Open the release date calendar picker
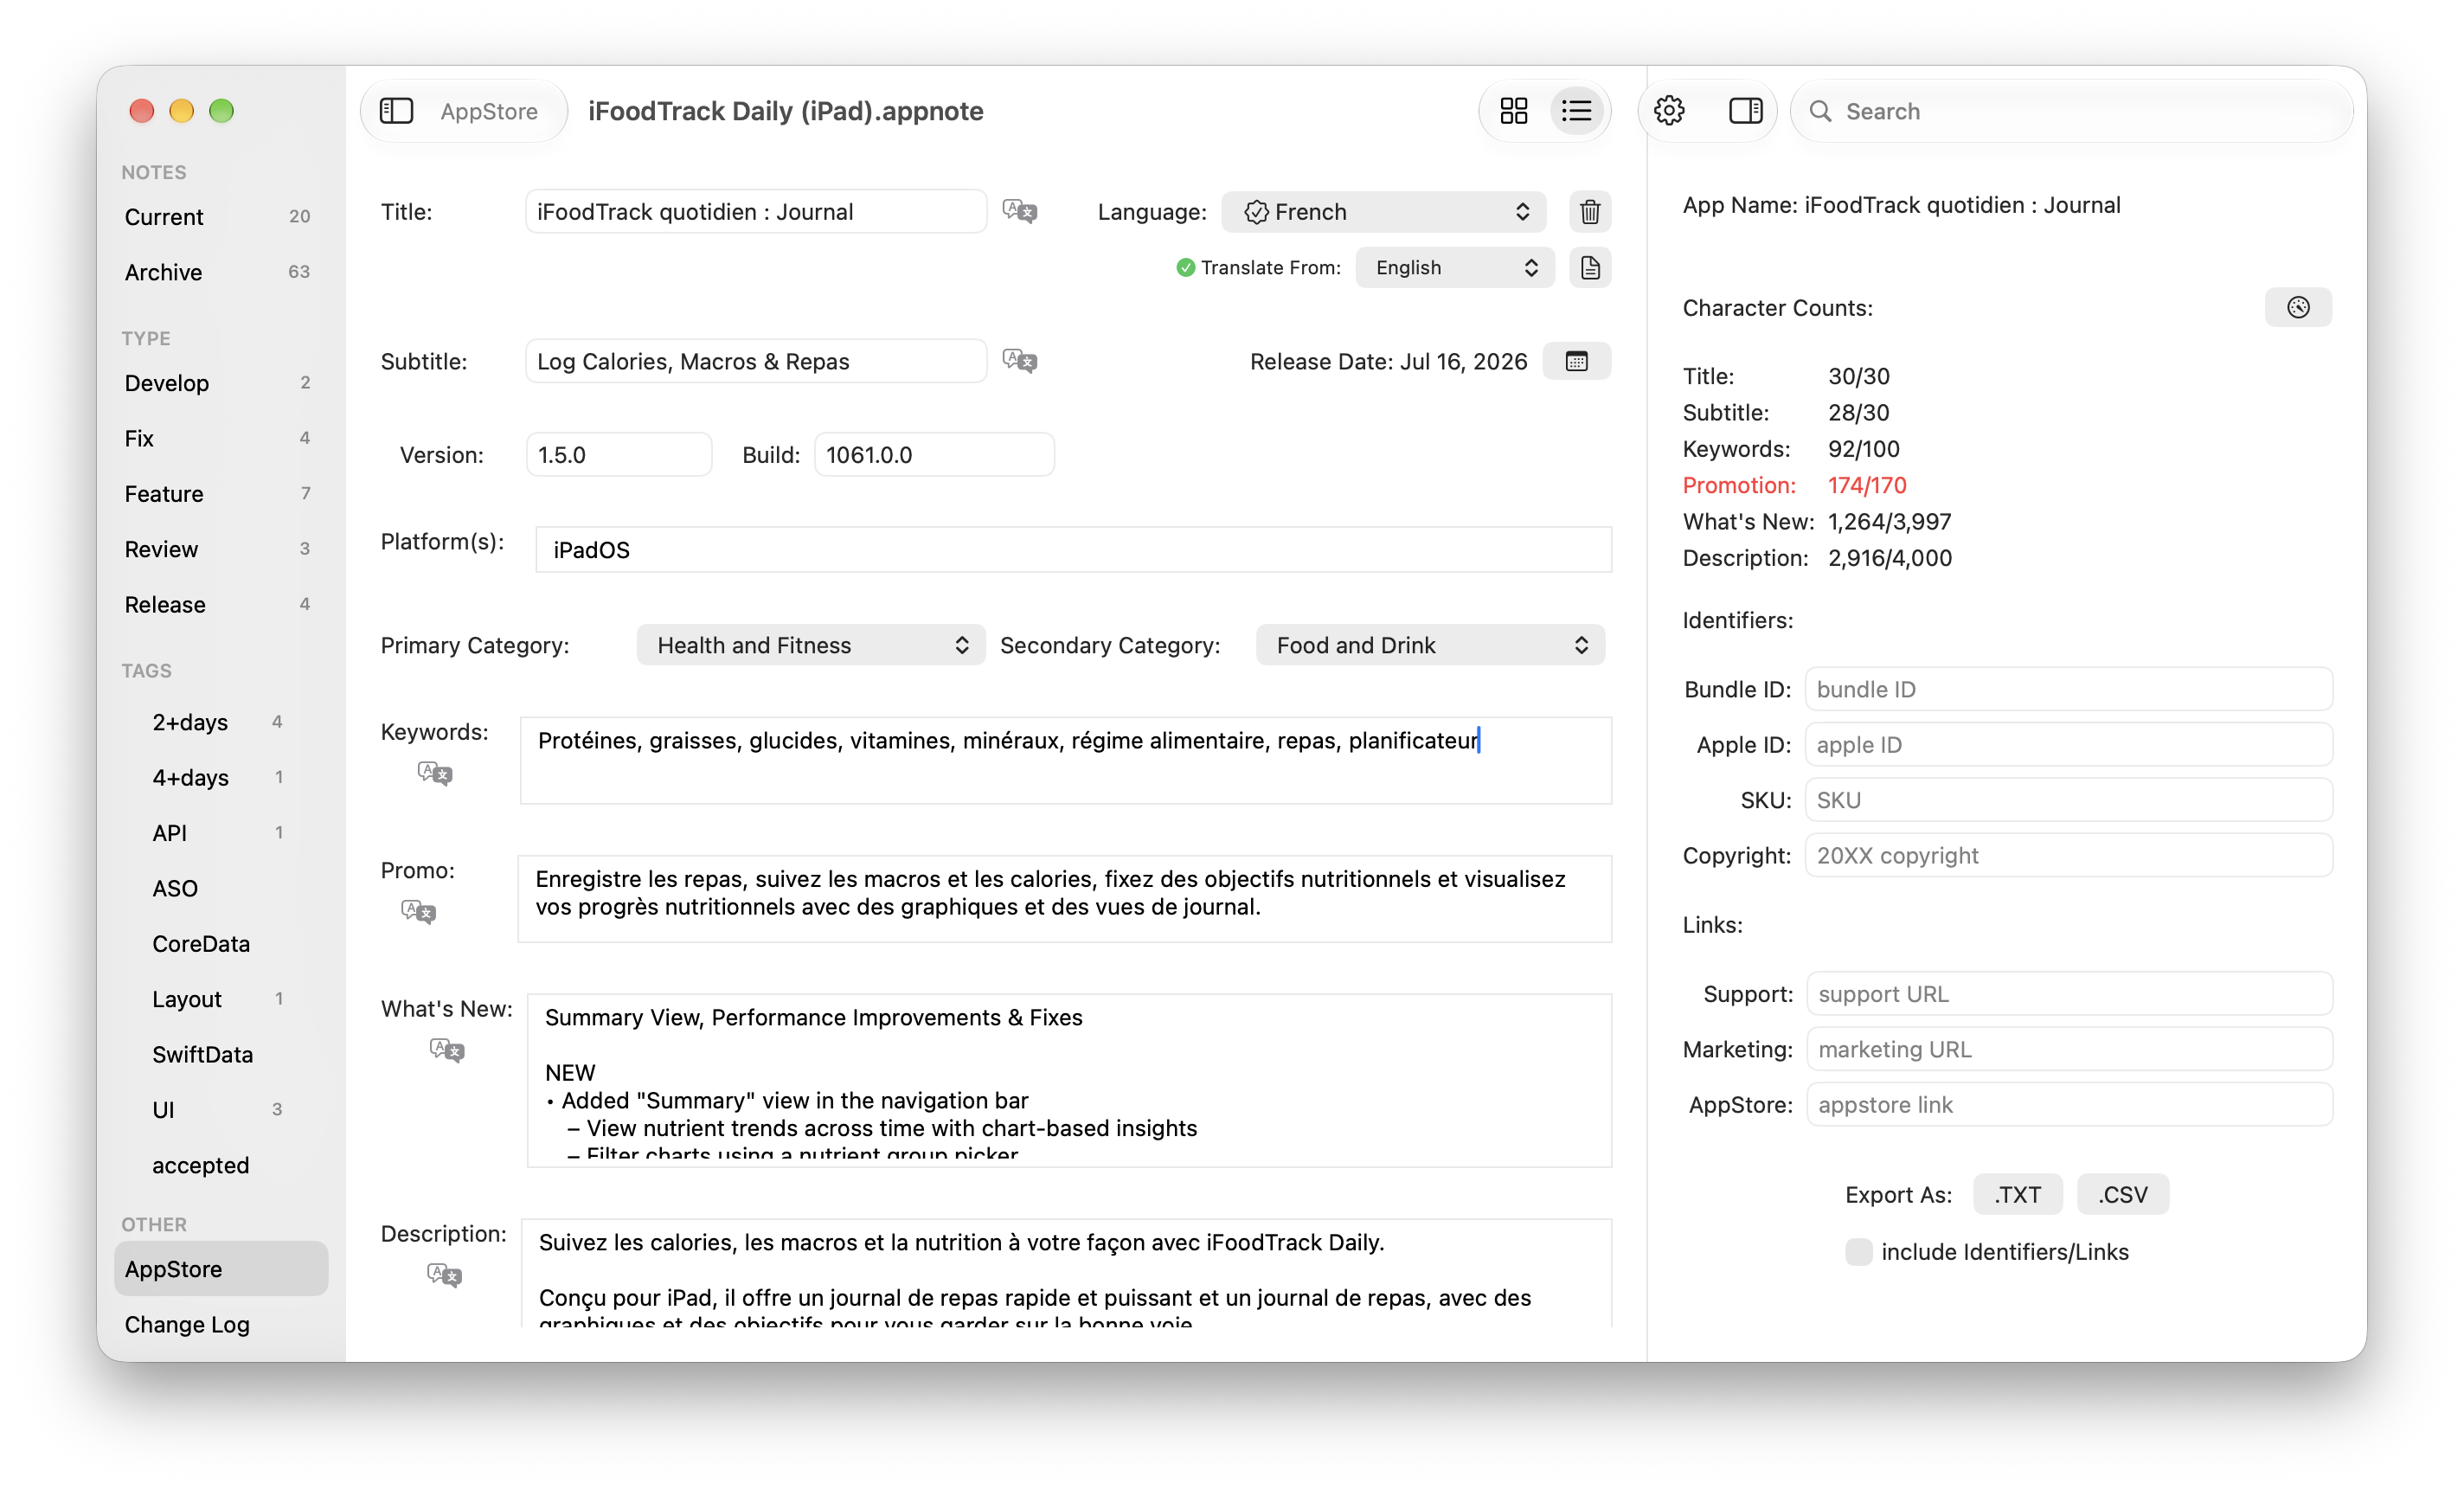Screen dimensions: 2464x1490 1577,362
